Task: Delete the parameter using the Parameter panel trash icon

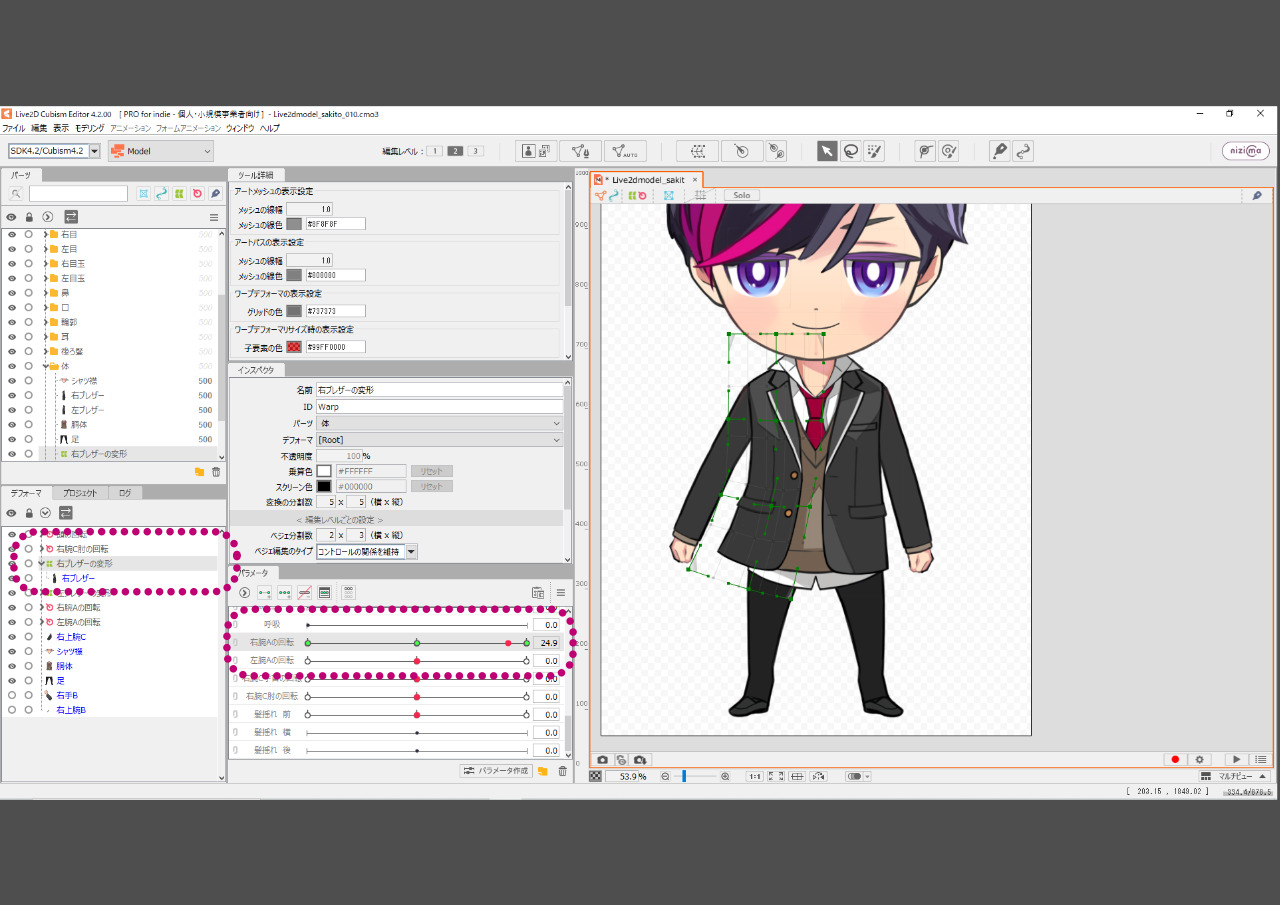Action: pos(562,771)
